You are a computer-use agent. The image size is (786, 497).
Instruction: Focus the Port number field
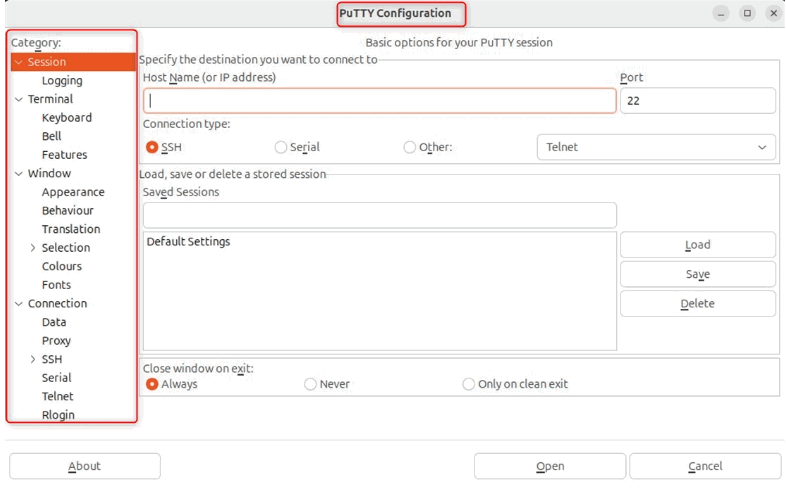pos(697,101)
